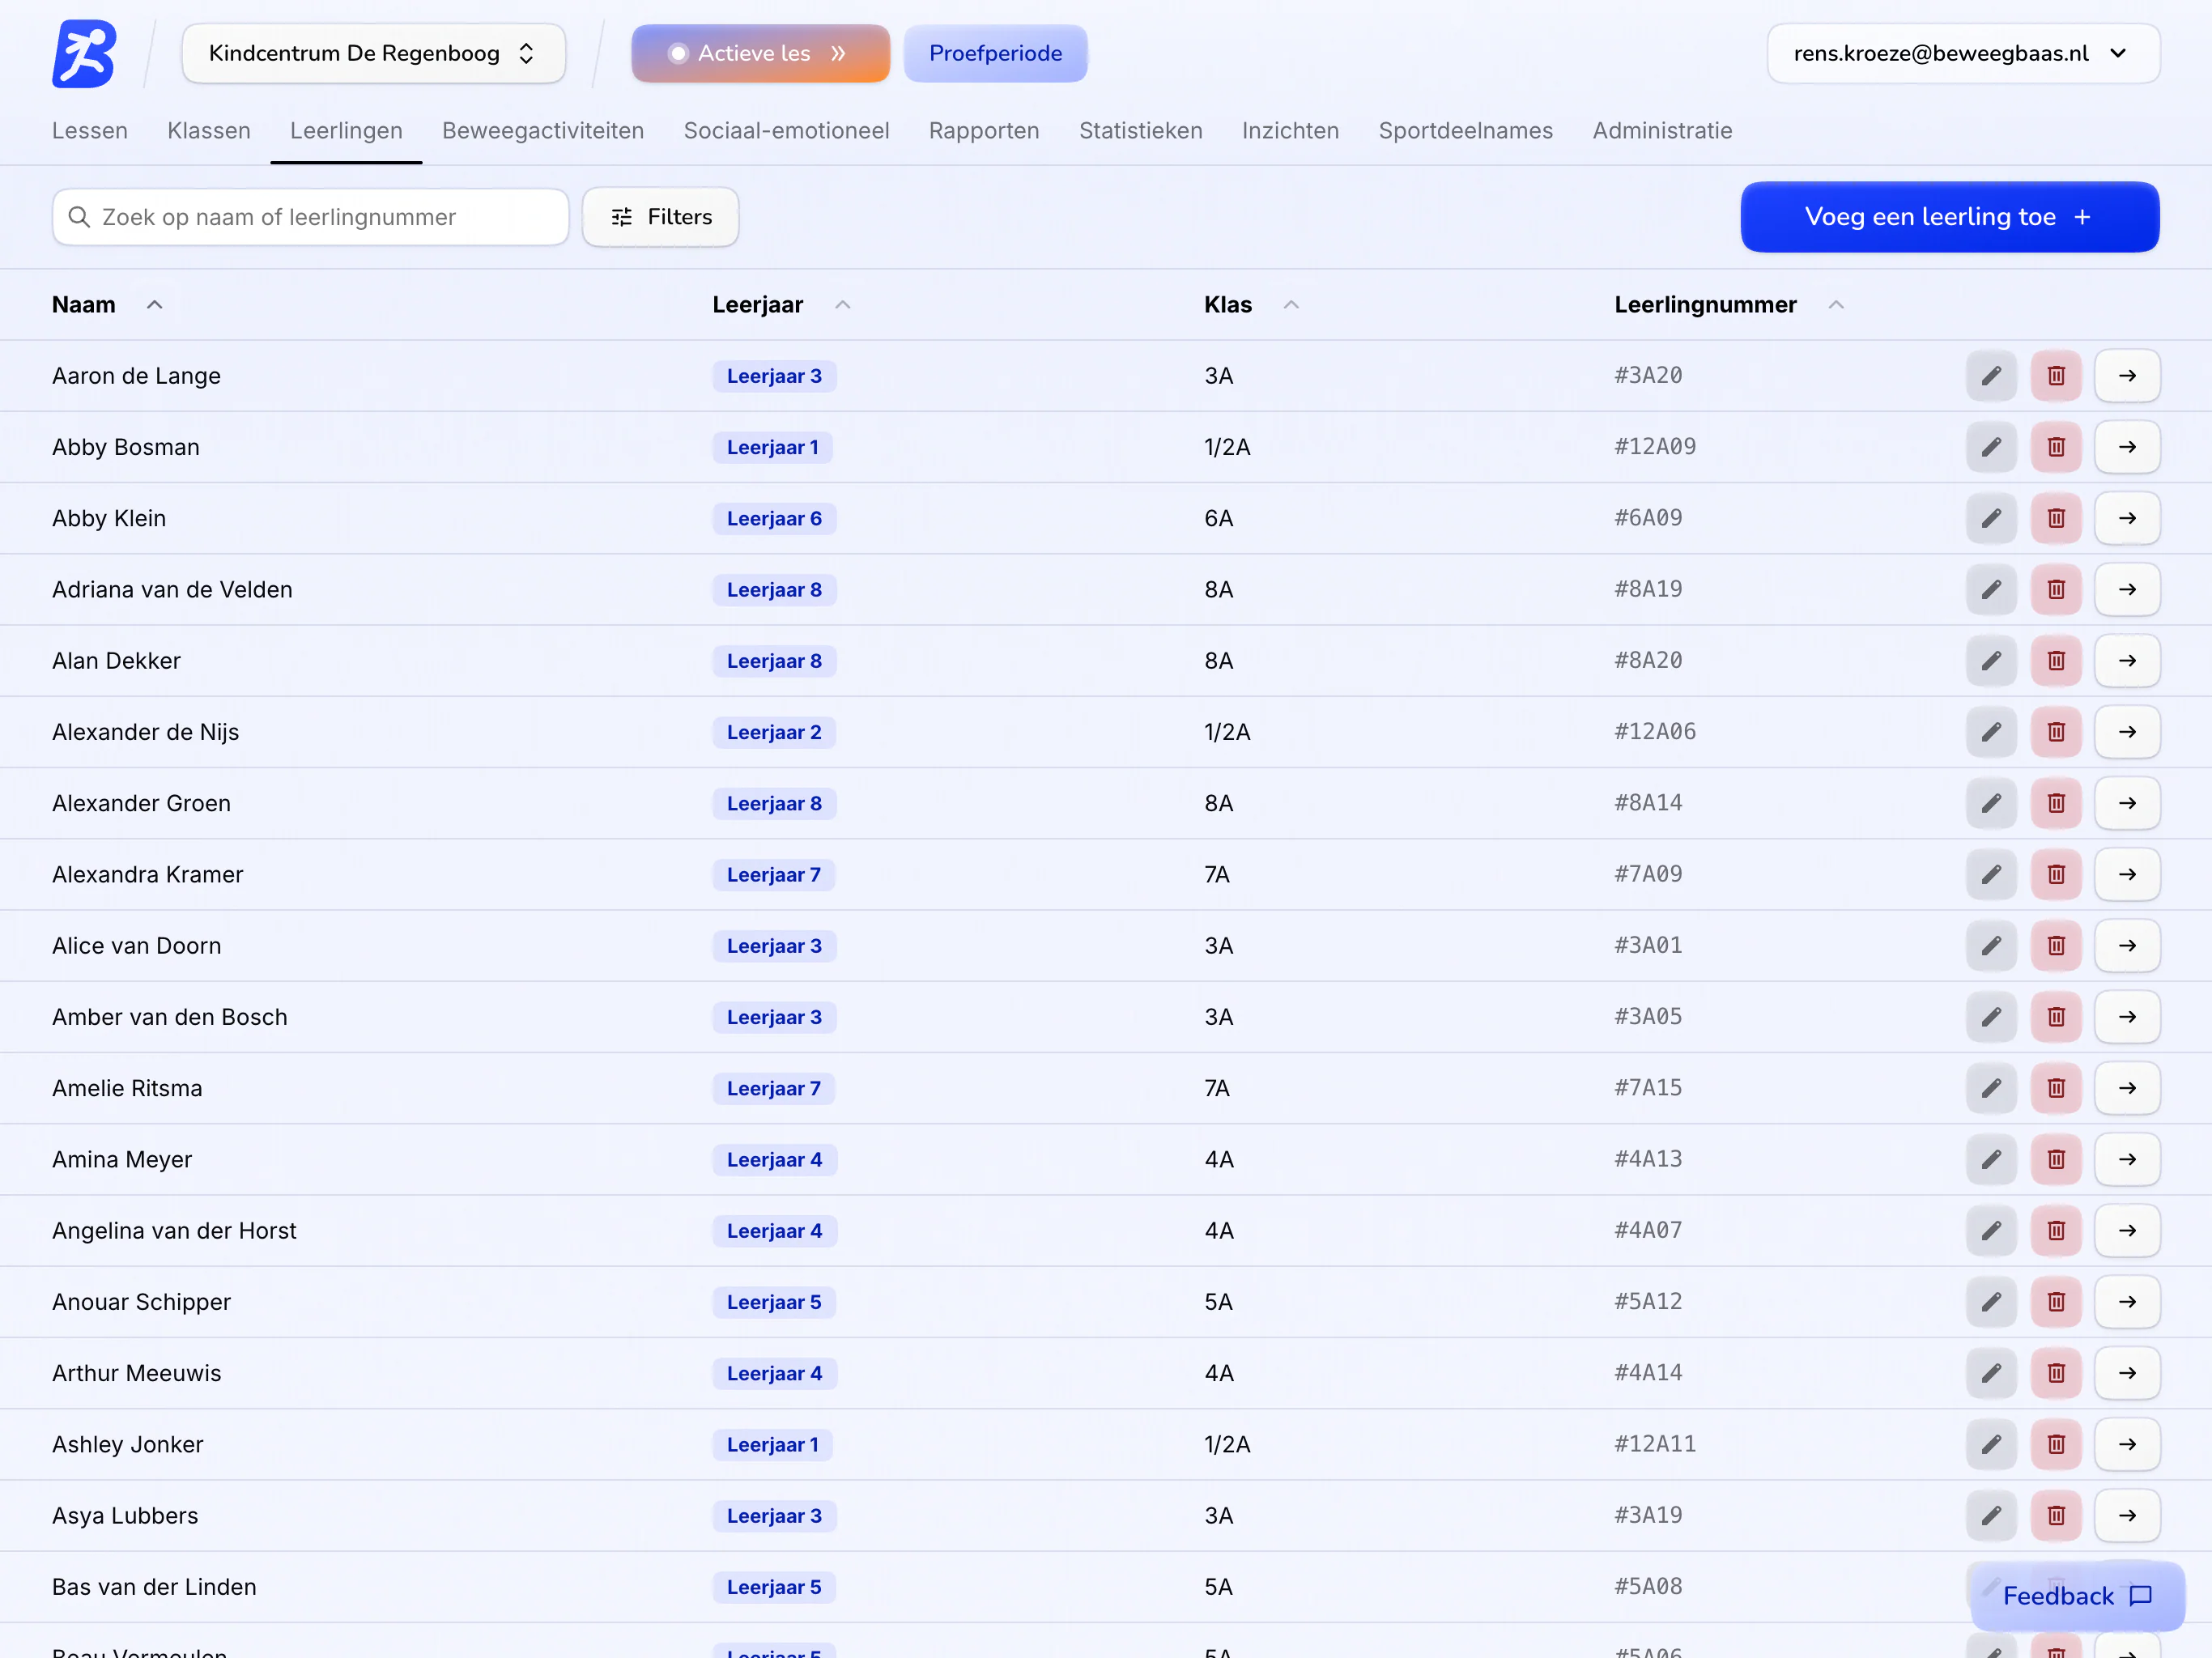
Task: Select the Leerlingen tab
Action: pyautogui.click(x=346, y=131)
